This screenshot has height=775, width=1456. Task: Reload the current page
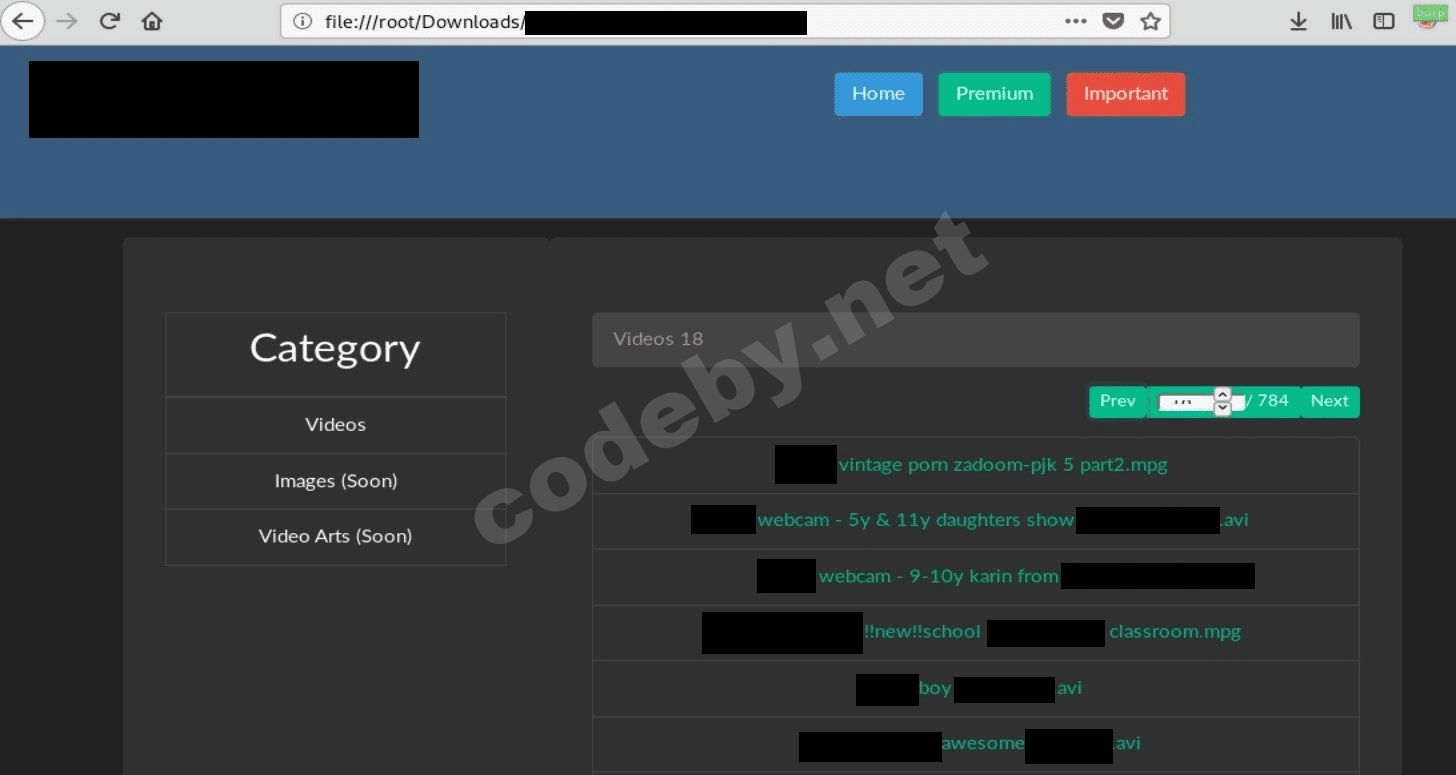[x=110, y=21]
